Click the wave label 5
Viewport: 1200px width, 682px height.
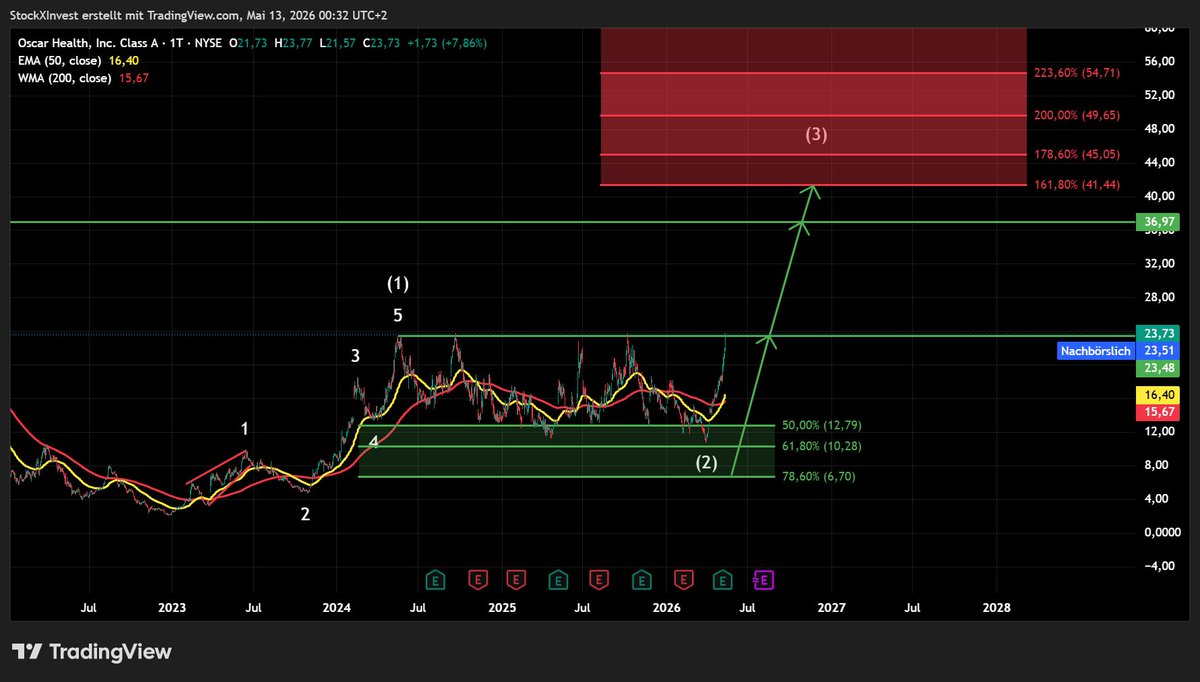pyautogui.click(x=398, y=315)
